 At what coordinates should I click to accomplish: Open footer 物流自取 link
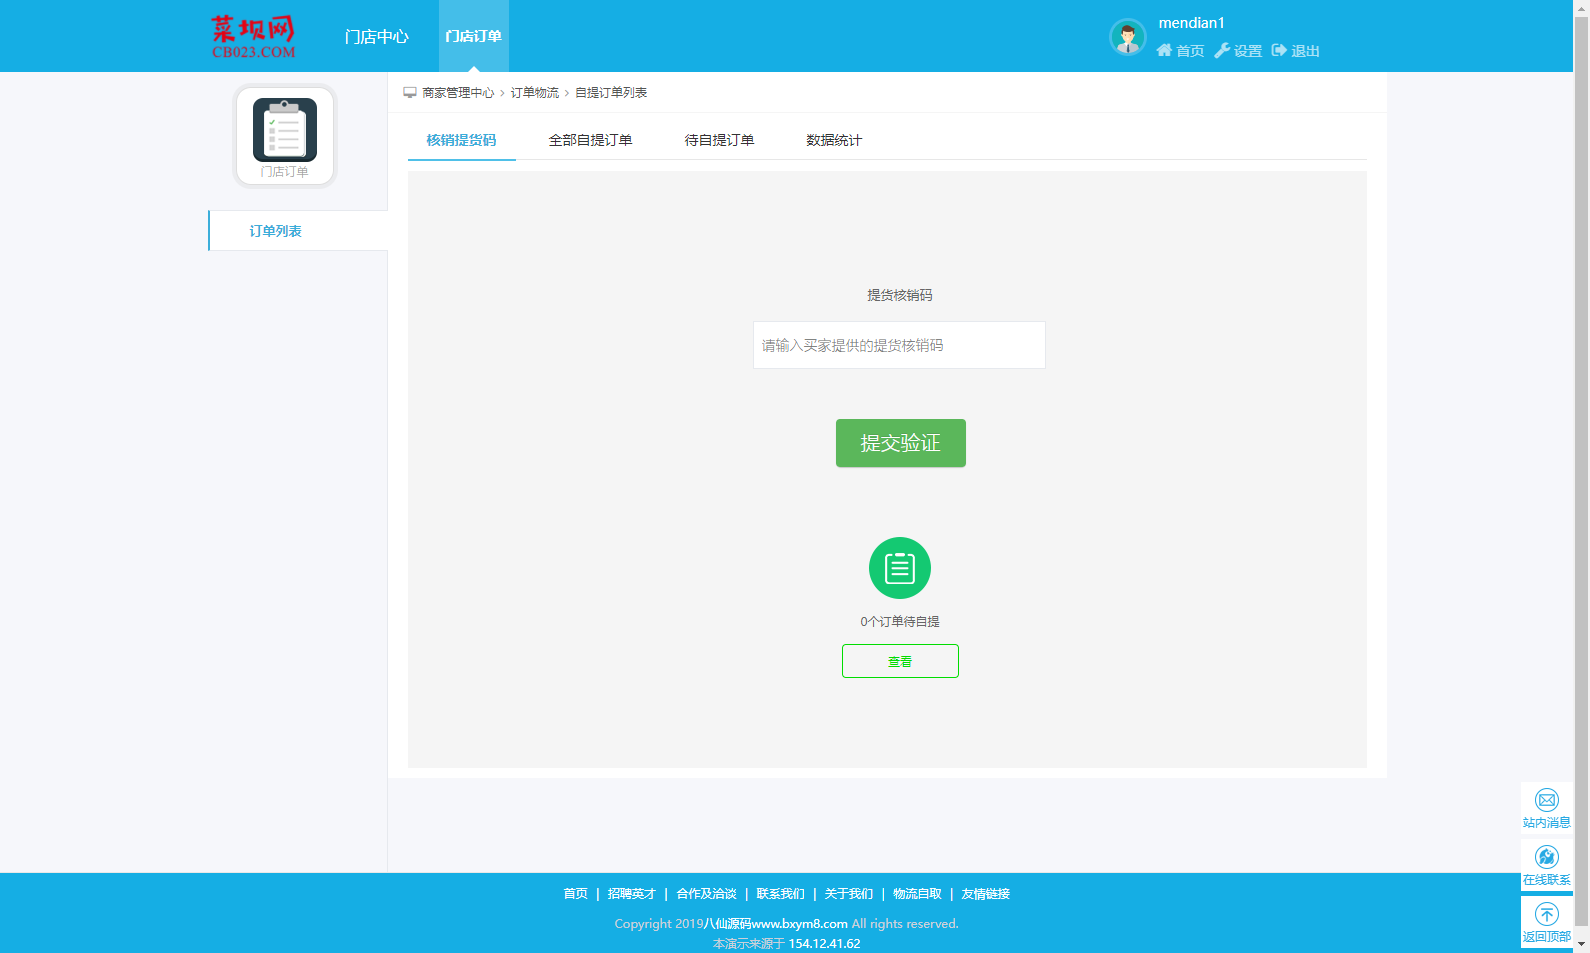click(917, 894)
